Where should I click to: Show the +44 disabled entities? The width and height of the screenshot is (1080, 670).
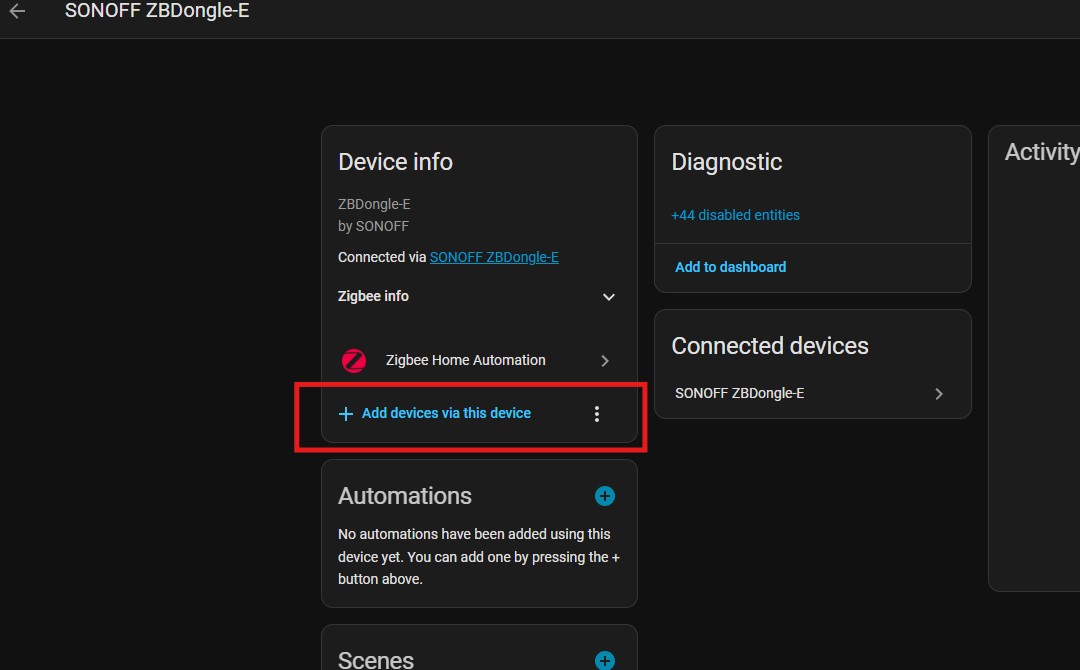[x=735, y=215]
